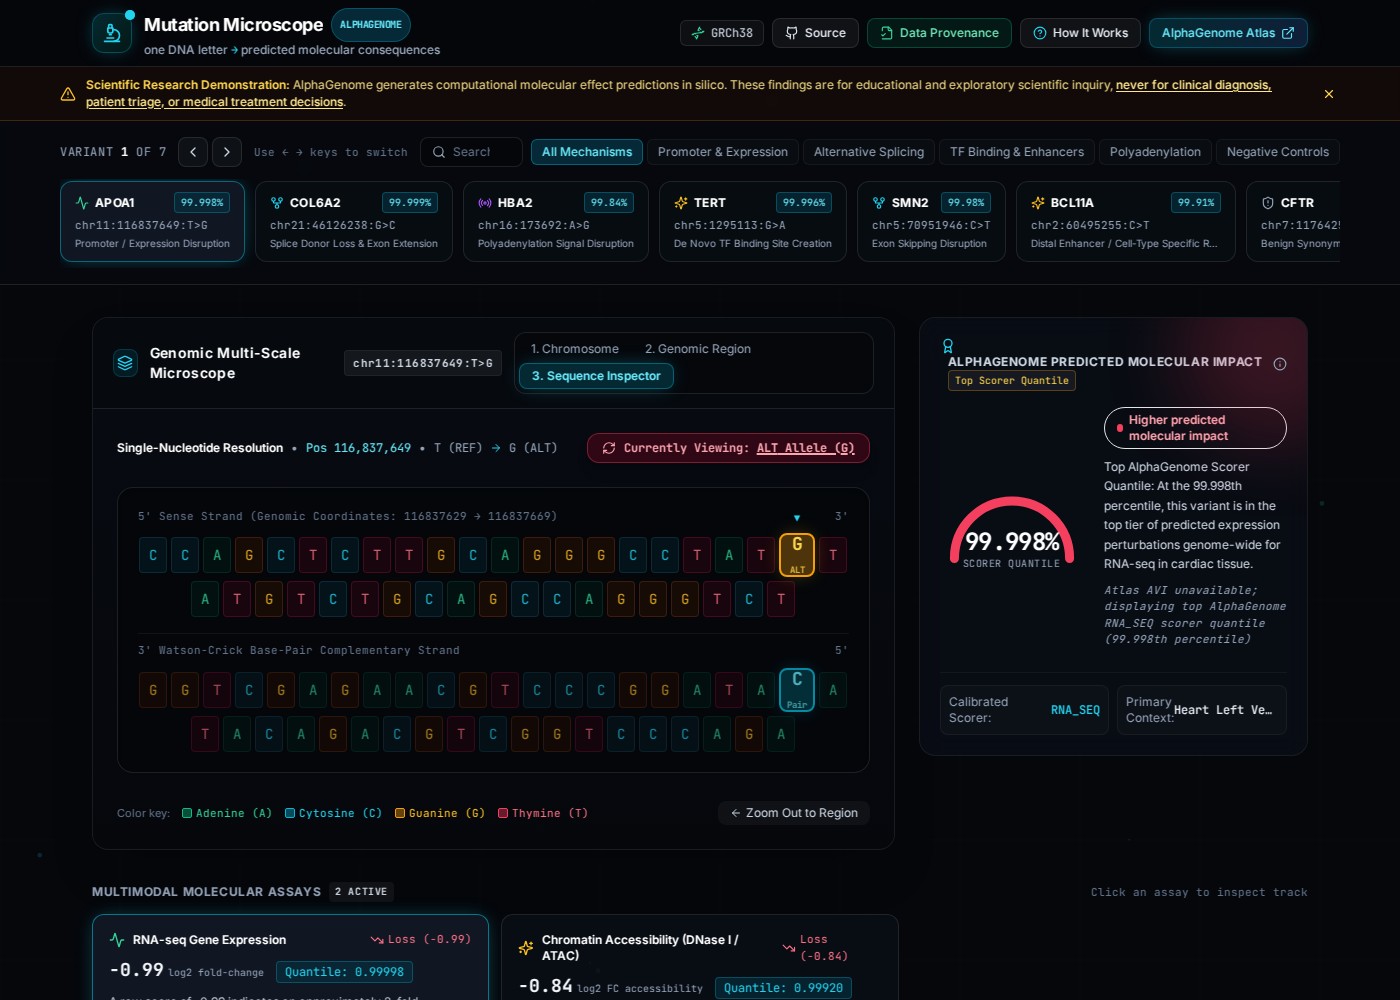This screenshot has width=1400, height=1000.
Task: Click the Thymine (T) color key swatch
Action: coord(503,814)
